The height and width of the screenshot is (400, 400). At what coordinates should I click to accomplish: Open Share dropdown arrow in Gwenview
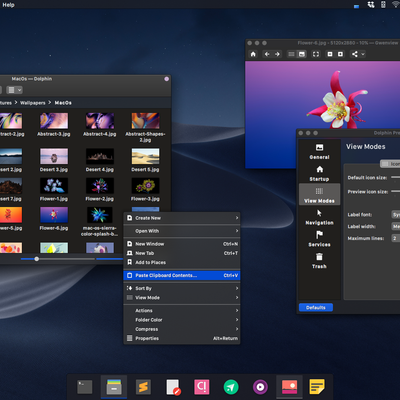point(363,54)
